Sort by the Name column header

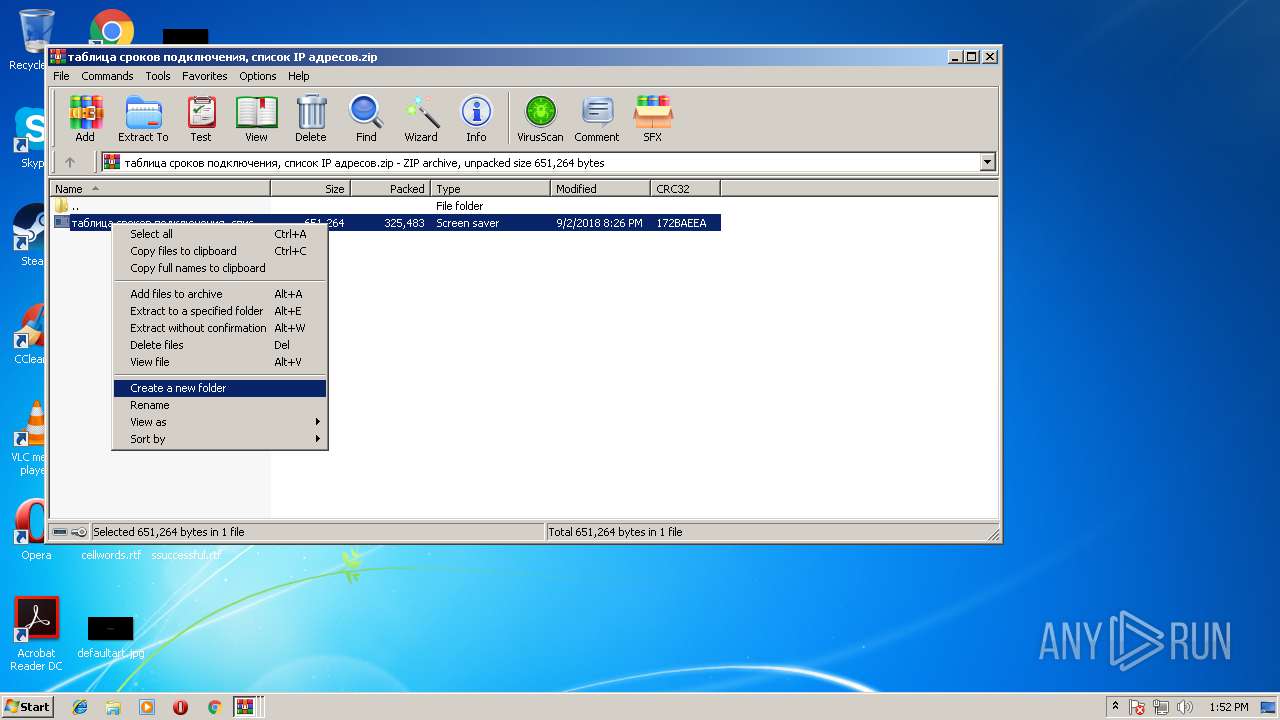pos(160,188)
